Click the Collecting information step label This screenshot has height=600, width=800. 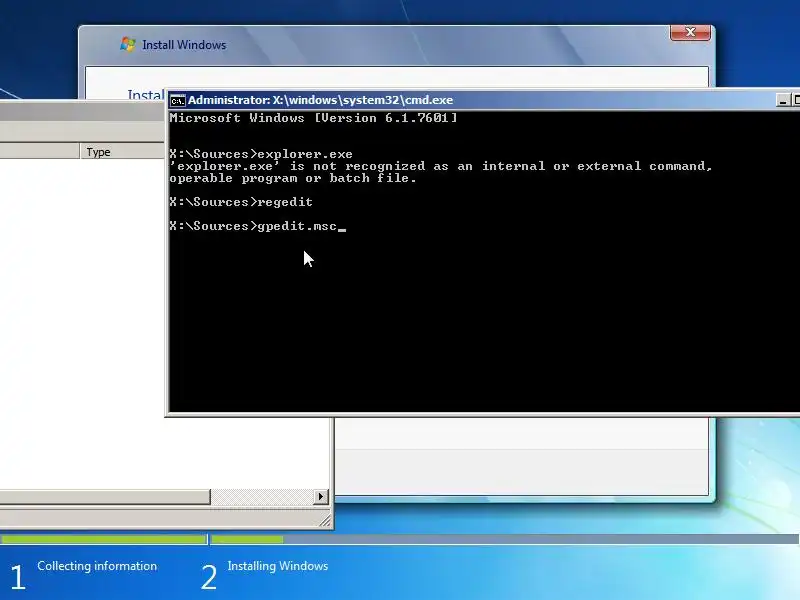point(97,566)
